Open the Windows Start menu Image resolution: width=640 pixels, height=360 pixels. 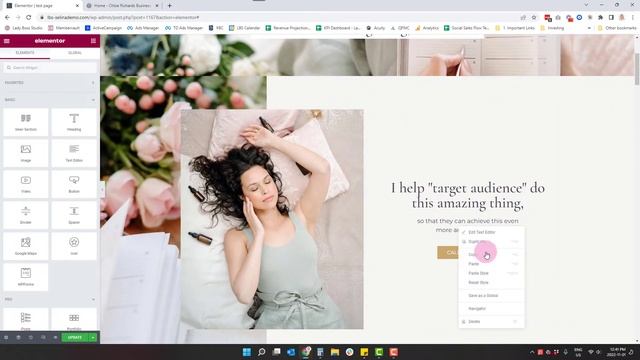[x=247, y=352]
